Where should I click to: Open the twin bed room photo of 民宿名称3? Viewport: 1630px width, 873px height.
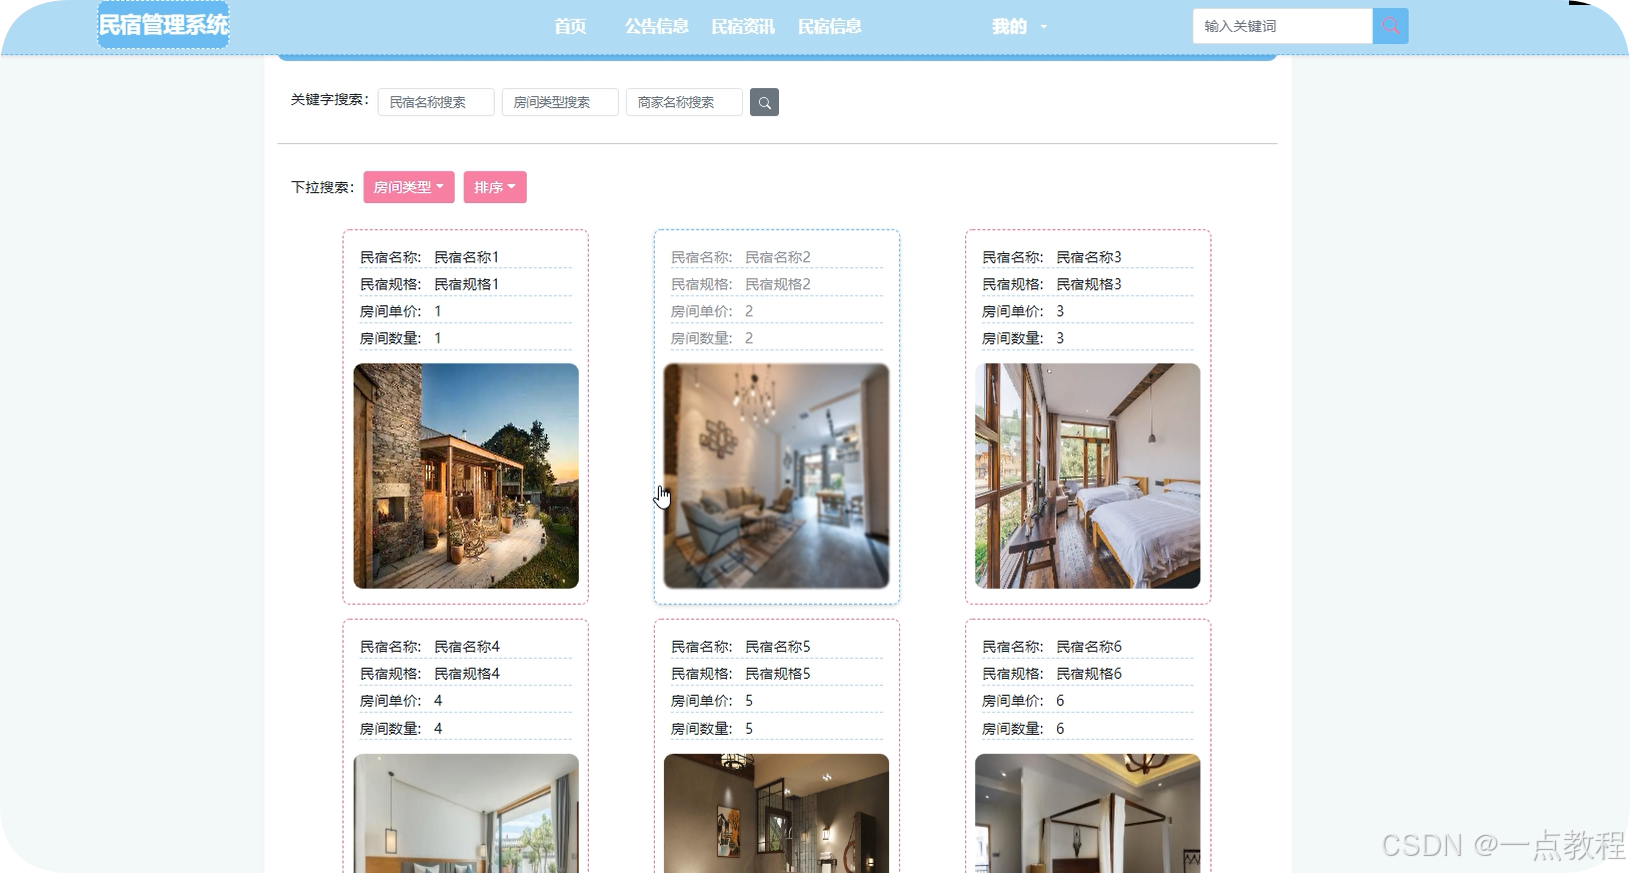1088,476
